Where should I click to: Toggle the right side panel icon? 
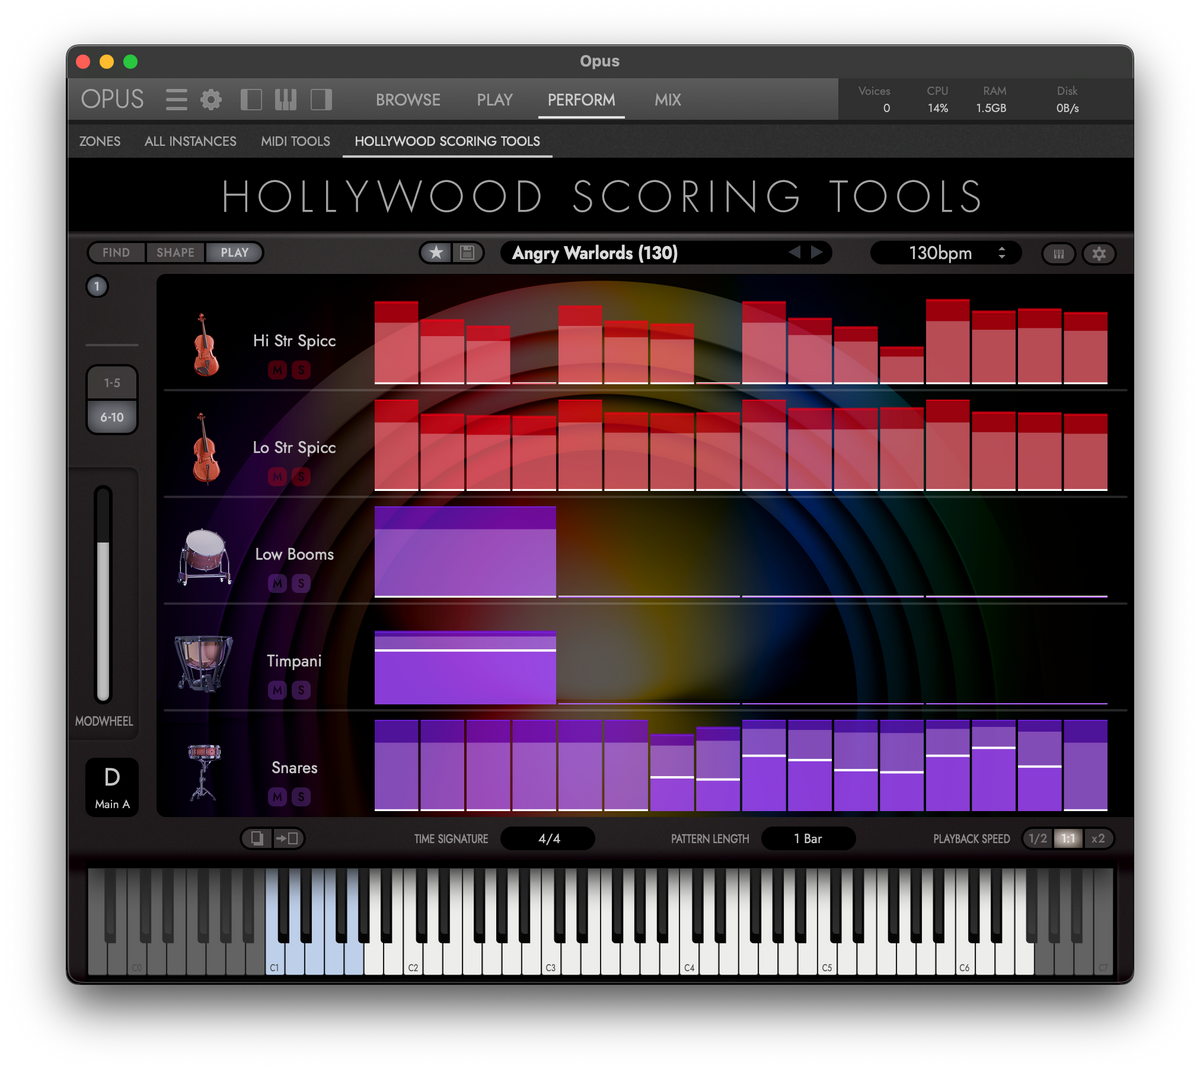321,99
